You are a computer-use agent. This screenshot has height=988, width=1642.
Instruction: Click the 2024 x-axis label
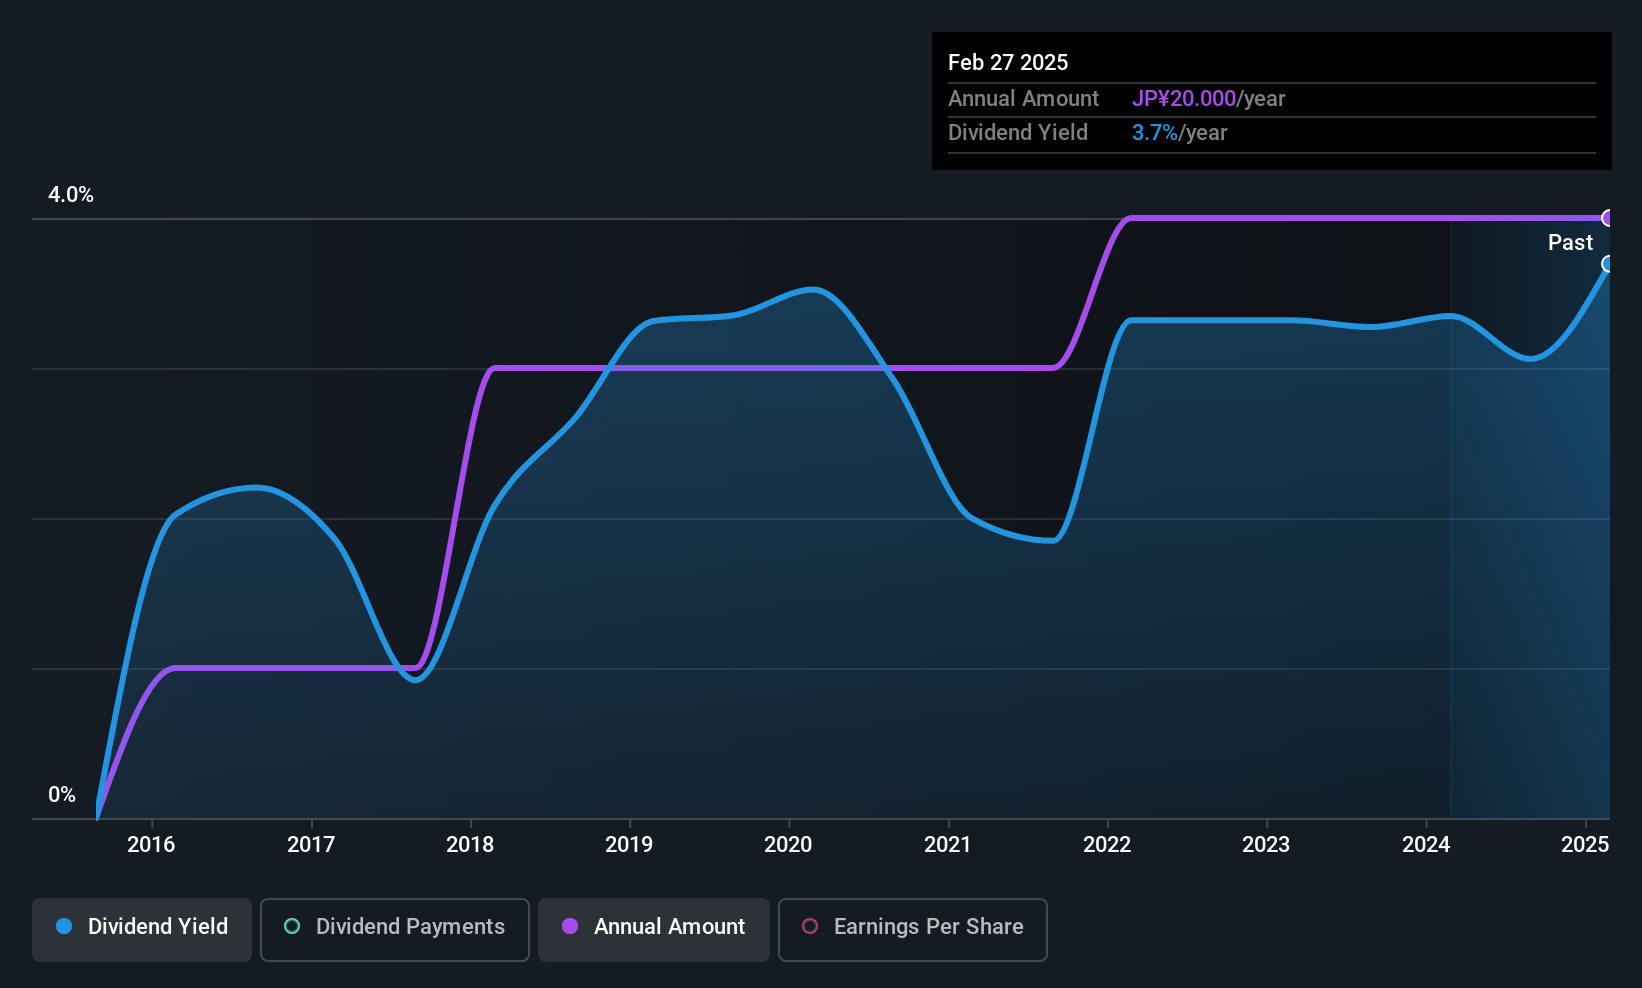[1426, 844]
